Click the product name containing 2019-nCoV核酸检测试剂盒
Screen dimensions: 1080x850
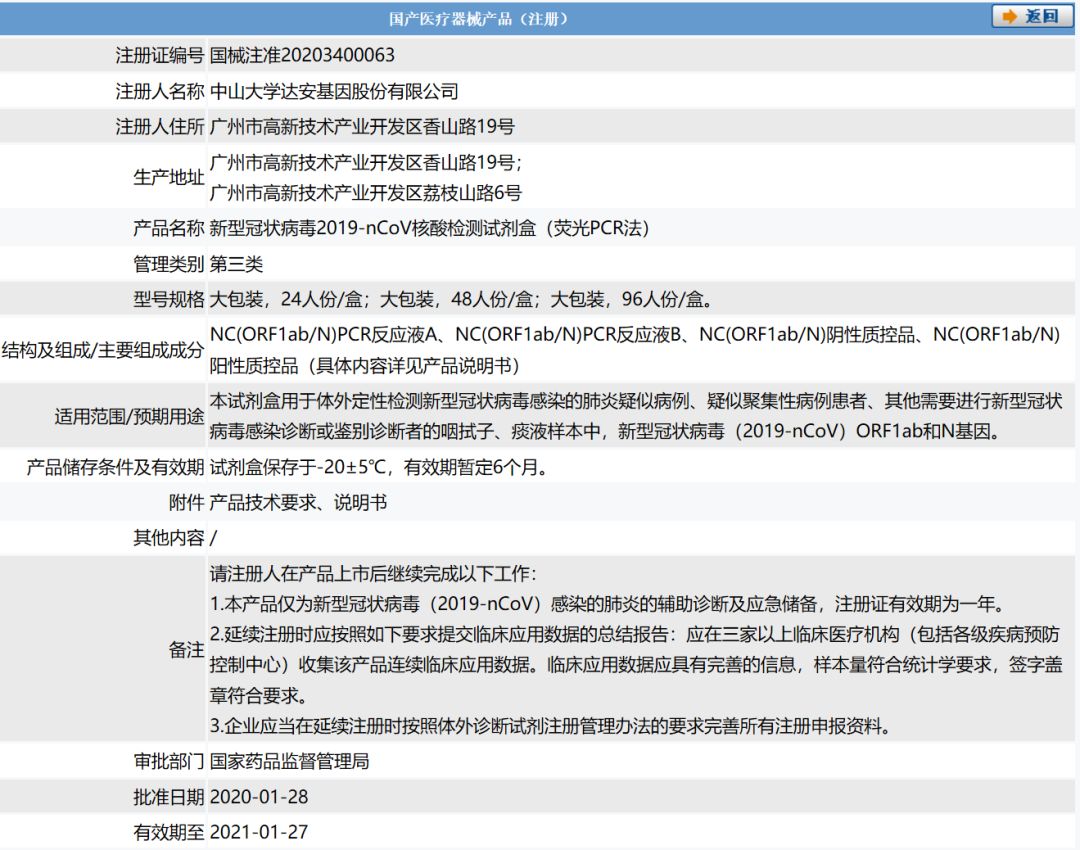430,228
